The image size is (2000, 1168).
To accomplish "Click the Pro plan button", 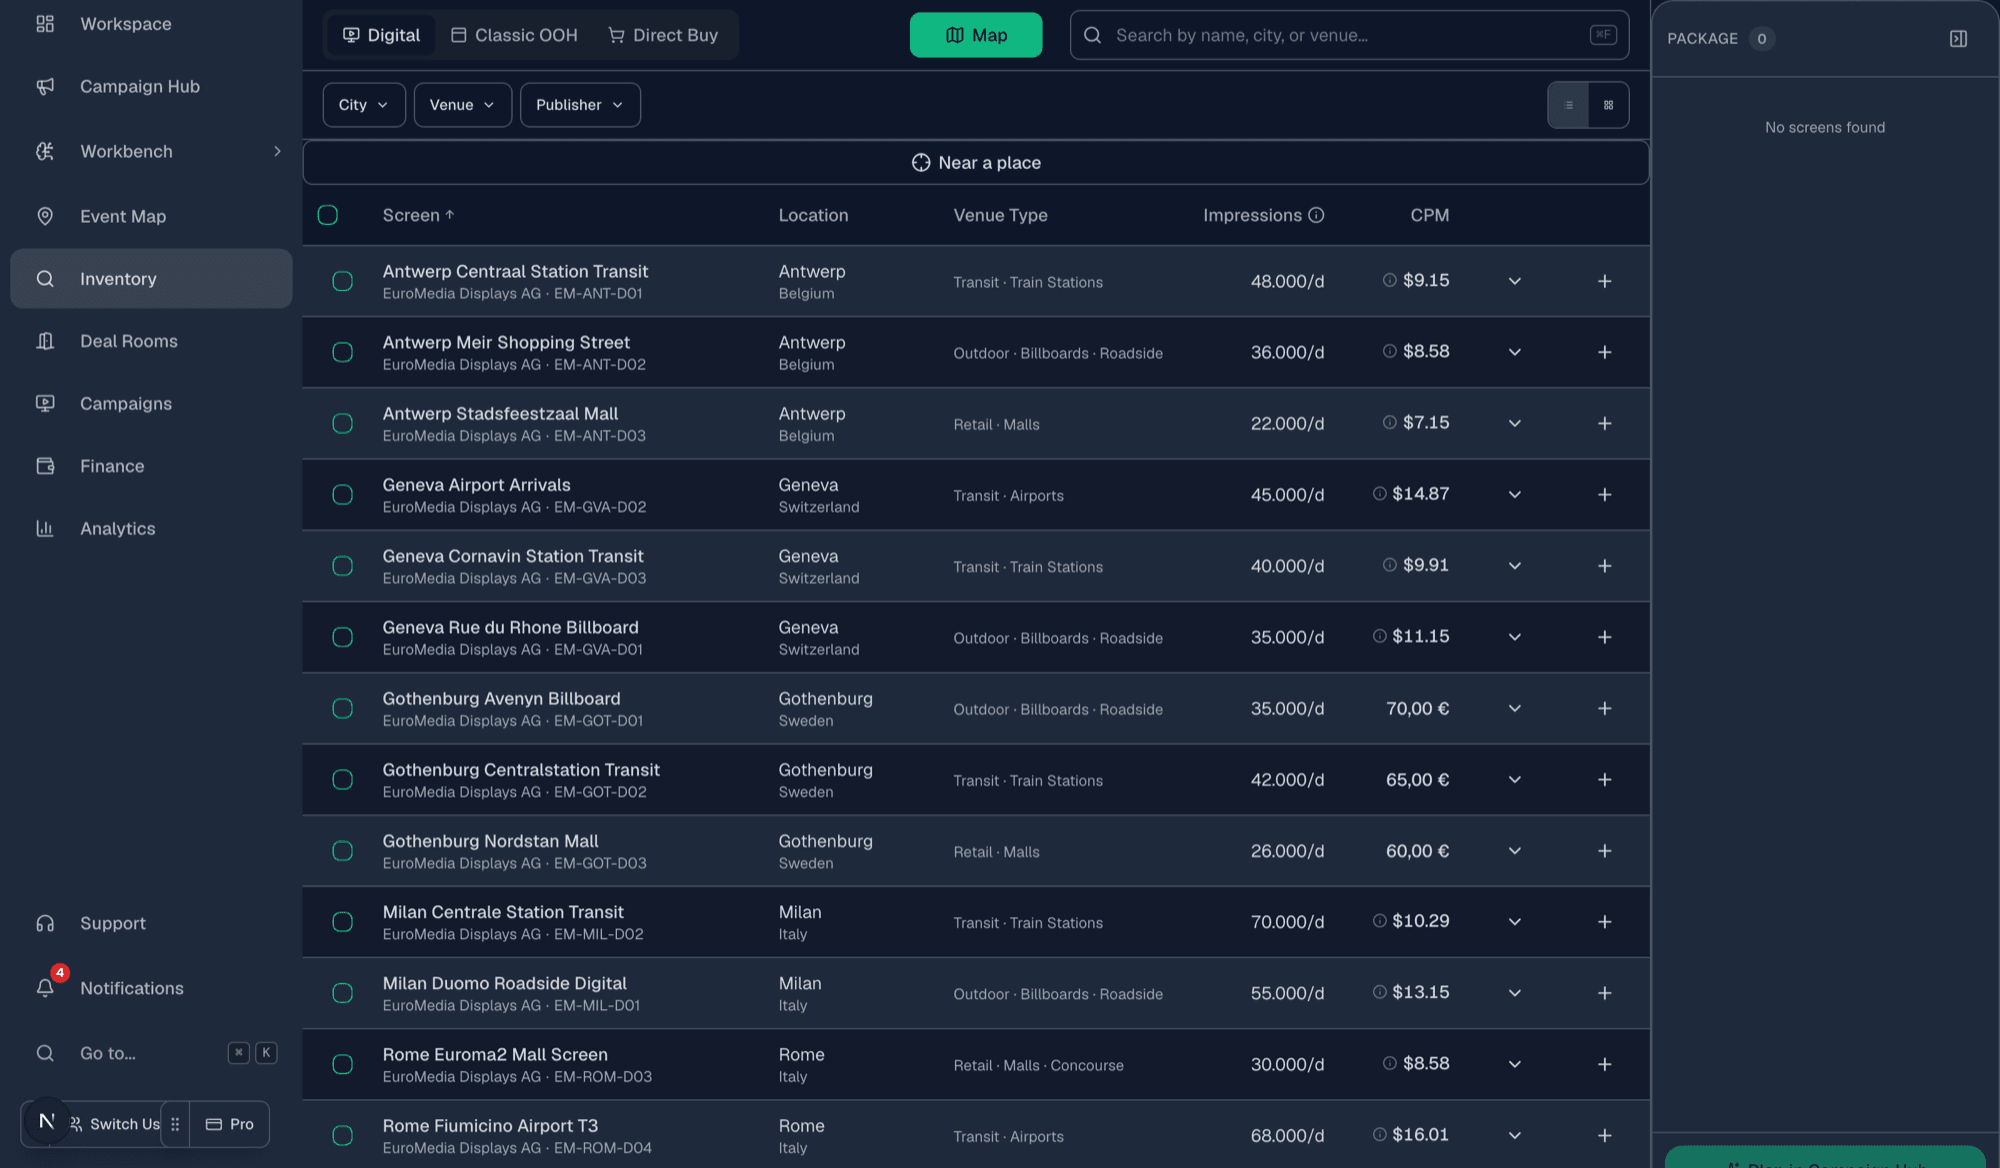I will point(230,1124).
